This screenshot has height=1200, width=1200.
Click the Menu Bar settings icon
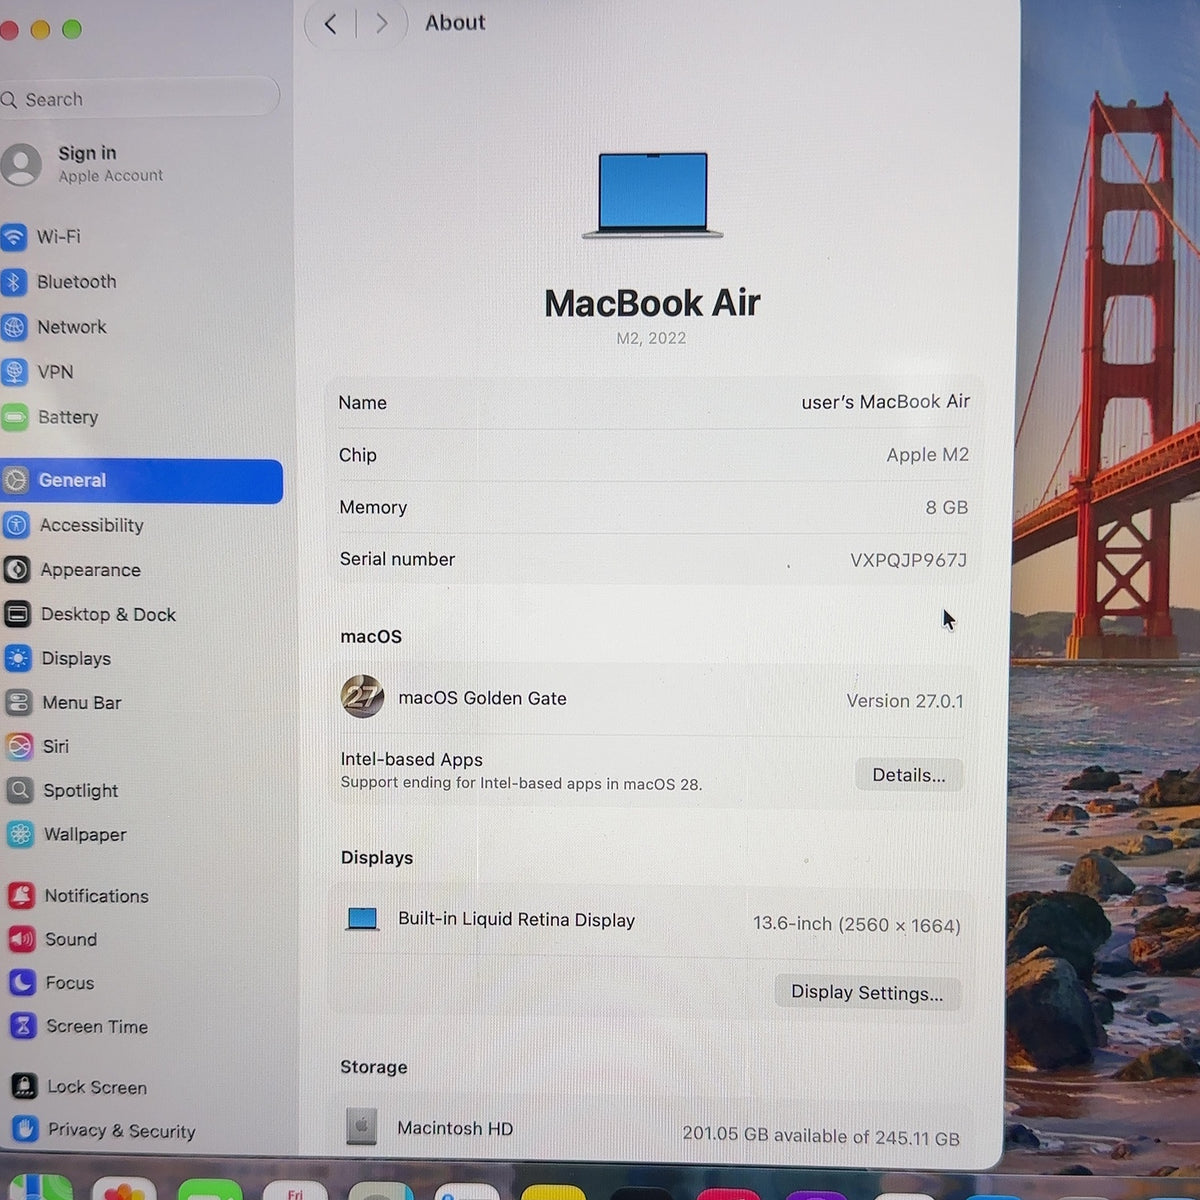point(19,702)
